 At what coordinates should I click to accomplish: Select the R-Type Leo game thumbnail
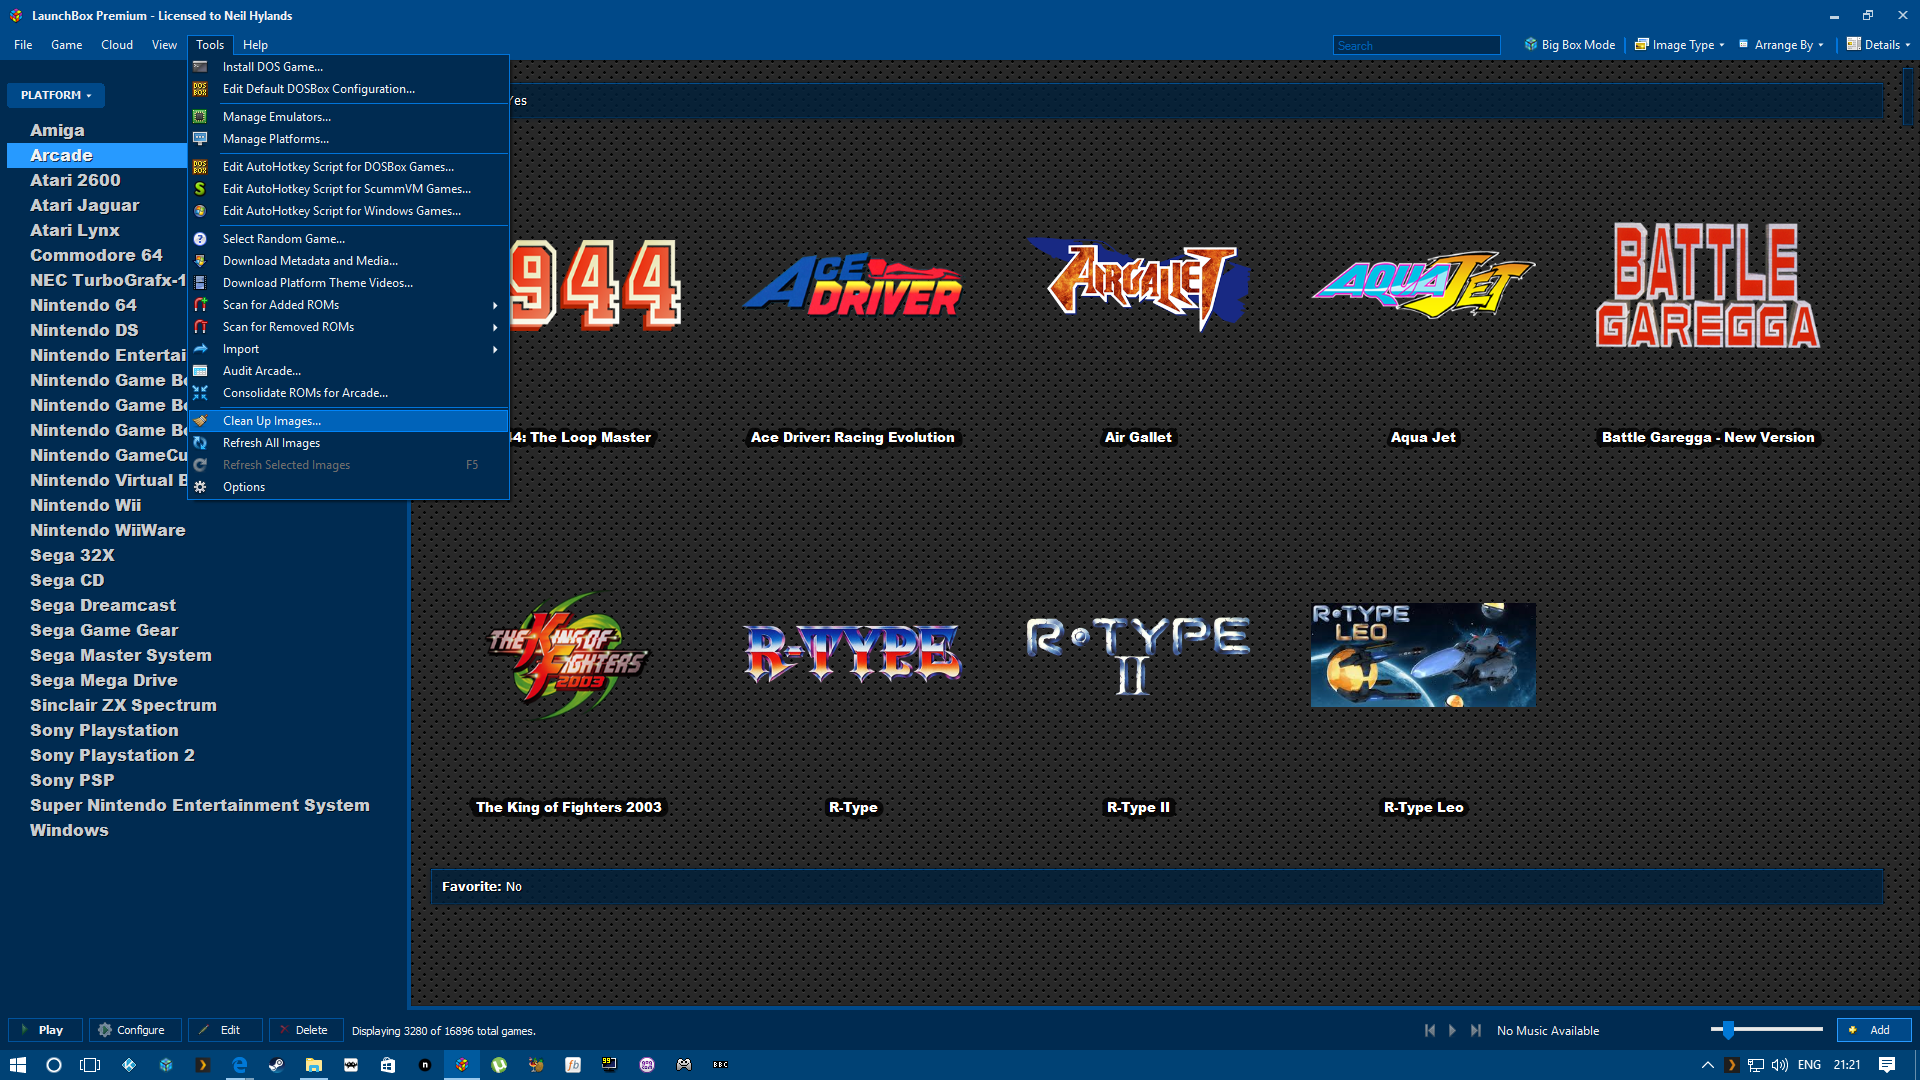pyautogui.click(x=1423, y=655)
